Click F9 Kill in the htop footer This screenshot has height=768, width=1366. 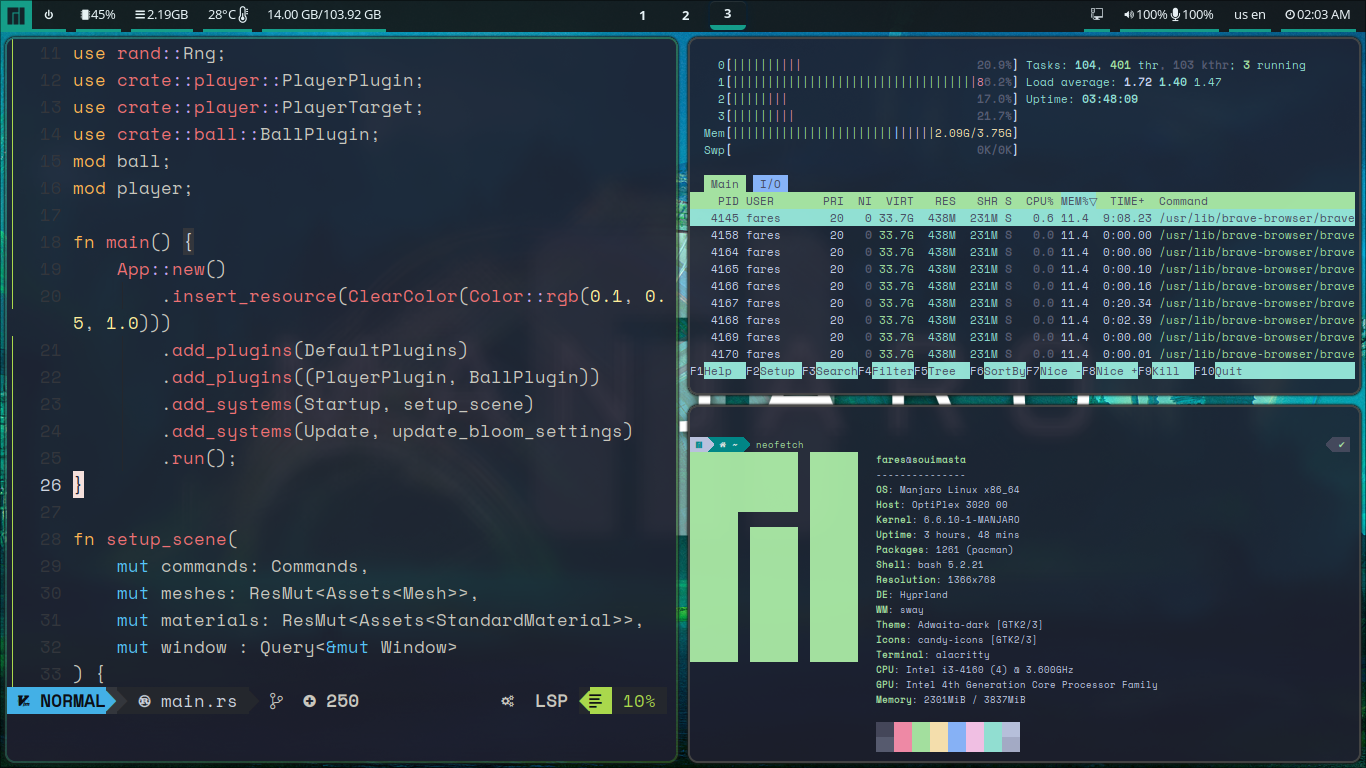[1165, 371]
